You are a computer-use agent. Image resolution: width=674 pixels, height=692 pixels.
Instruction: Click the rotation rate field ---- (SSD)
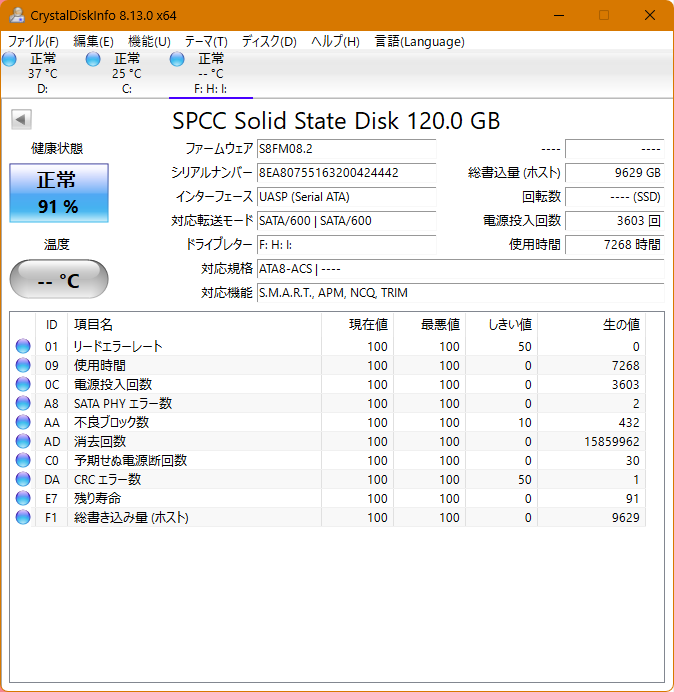pyautogui.click(x=614, y=197)
